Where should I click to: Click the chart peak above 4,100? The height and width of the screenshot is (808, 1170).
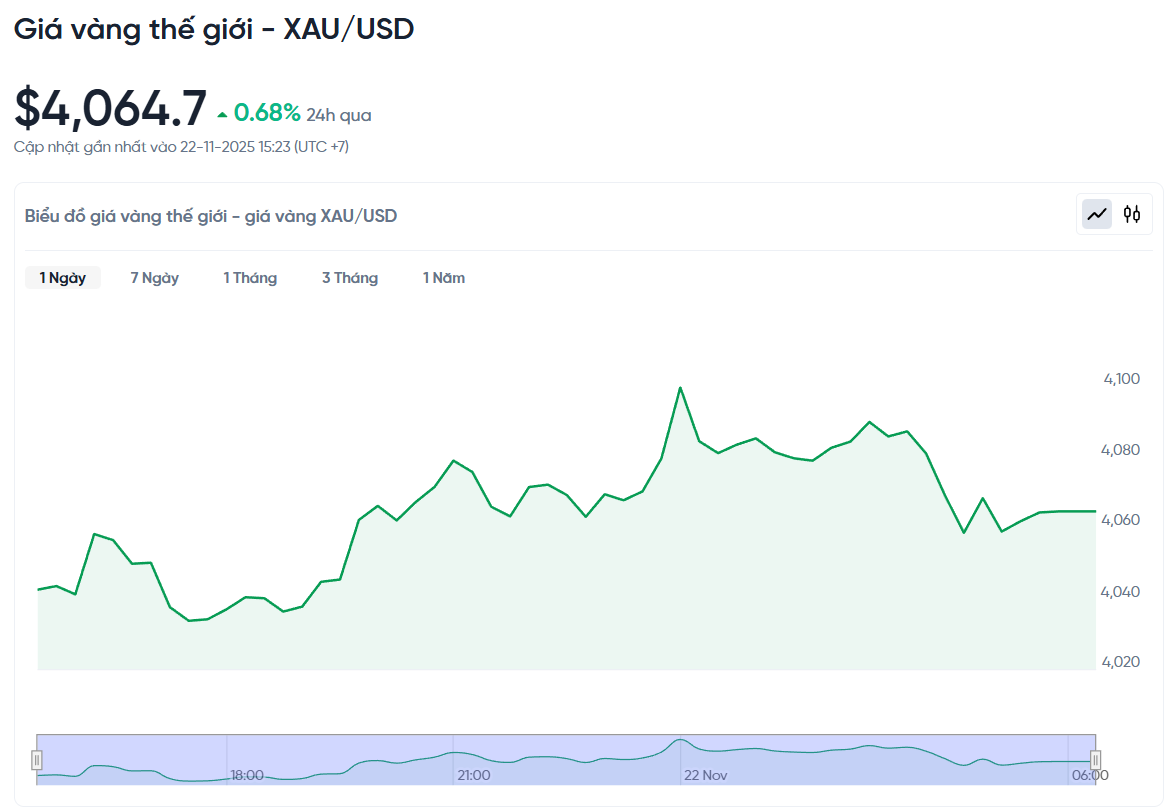pyautogui.click(x=680, y=387)
